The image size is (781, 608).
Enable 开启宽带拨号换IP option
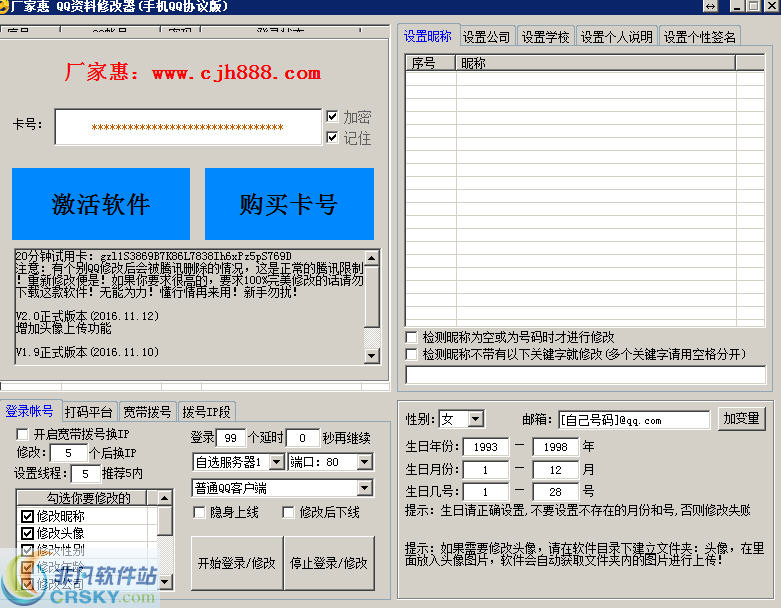[22, 434]
